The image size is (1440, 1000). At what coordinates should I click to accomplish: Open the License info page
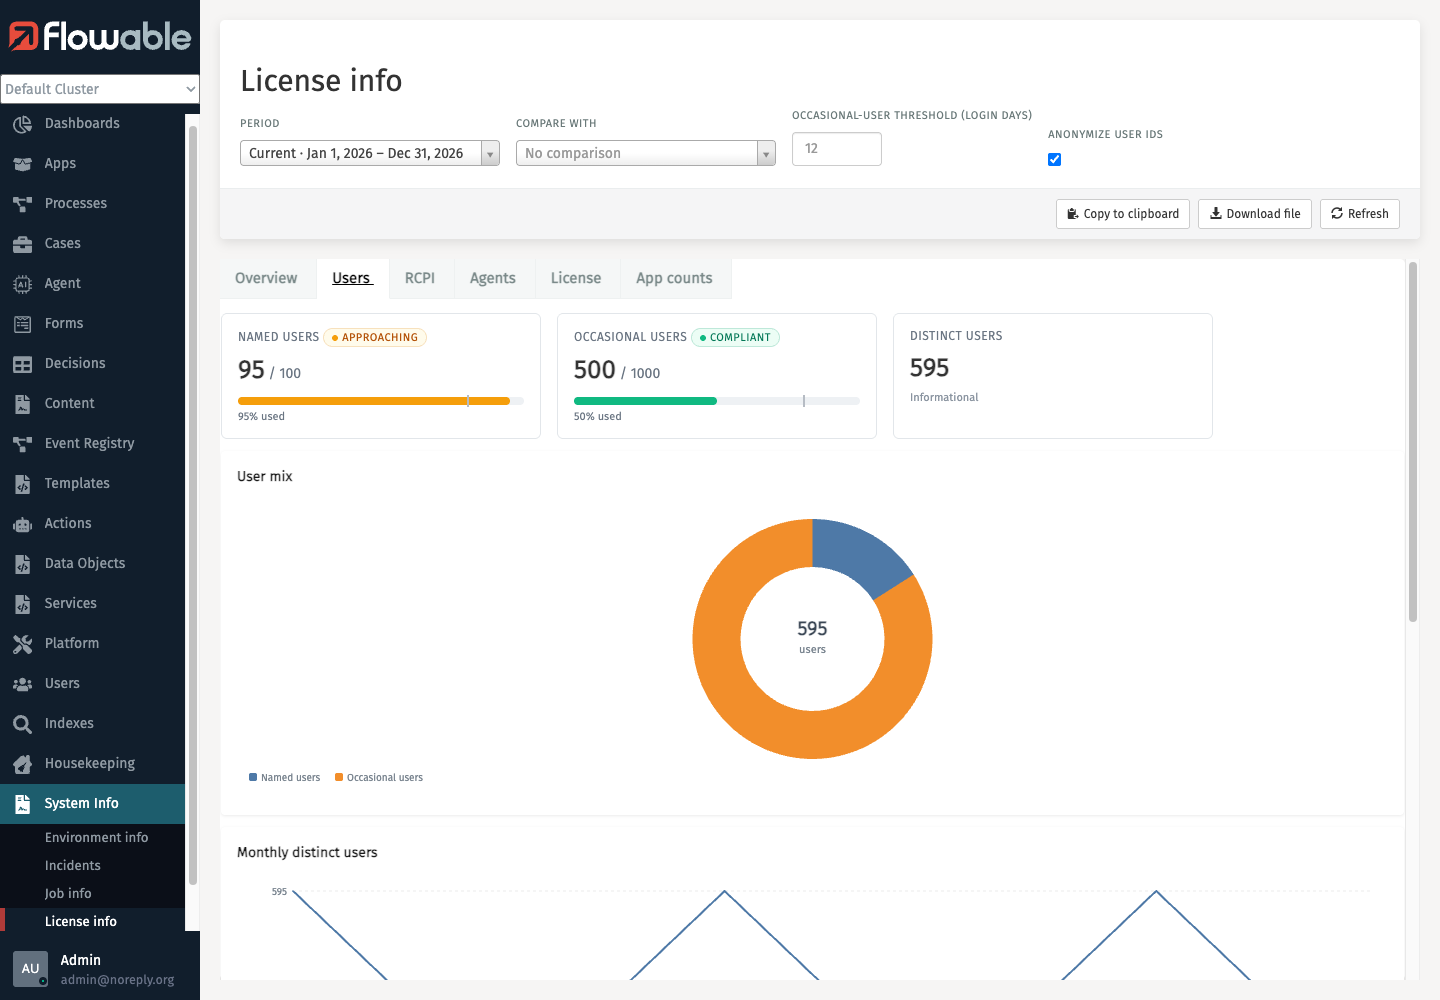point(81,922)
